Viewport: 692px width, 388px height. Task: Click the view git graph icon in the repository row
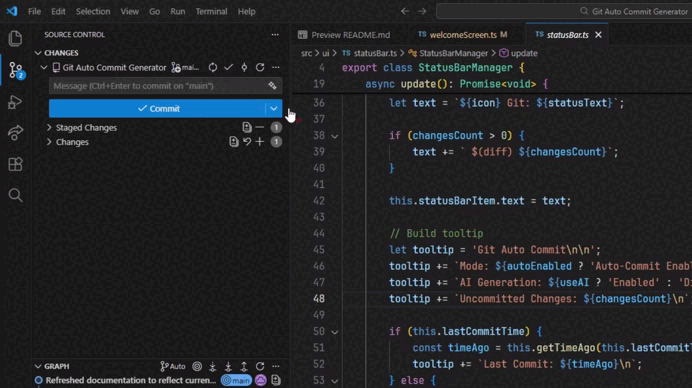(x=244, y=68)
